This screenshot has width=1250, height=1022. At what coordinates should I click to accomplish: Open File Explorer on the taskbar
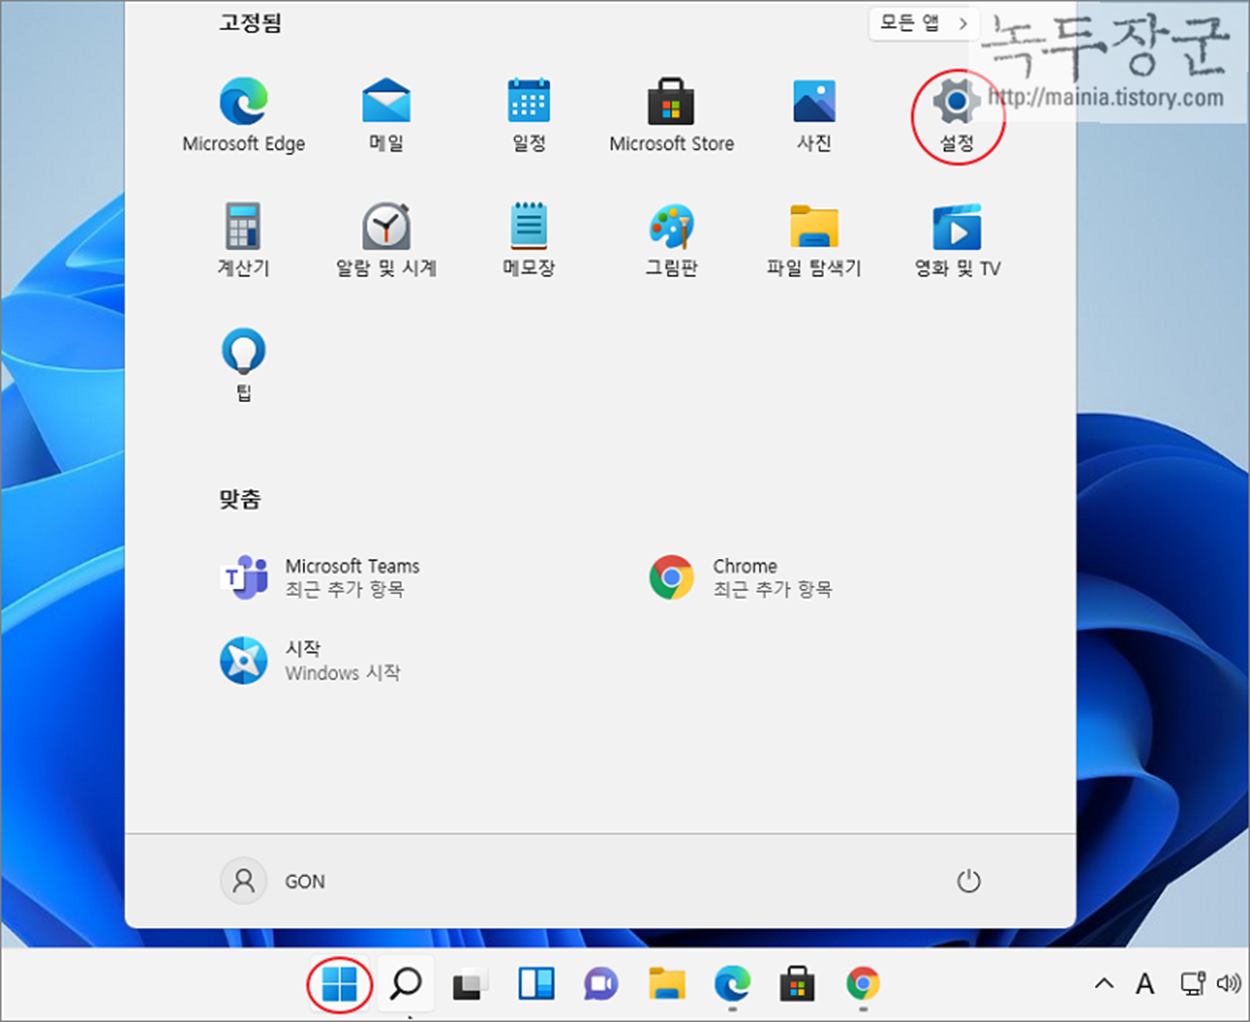tap(666, 984)
